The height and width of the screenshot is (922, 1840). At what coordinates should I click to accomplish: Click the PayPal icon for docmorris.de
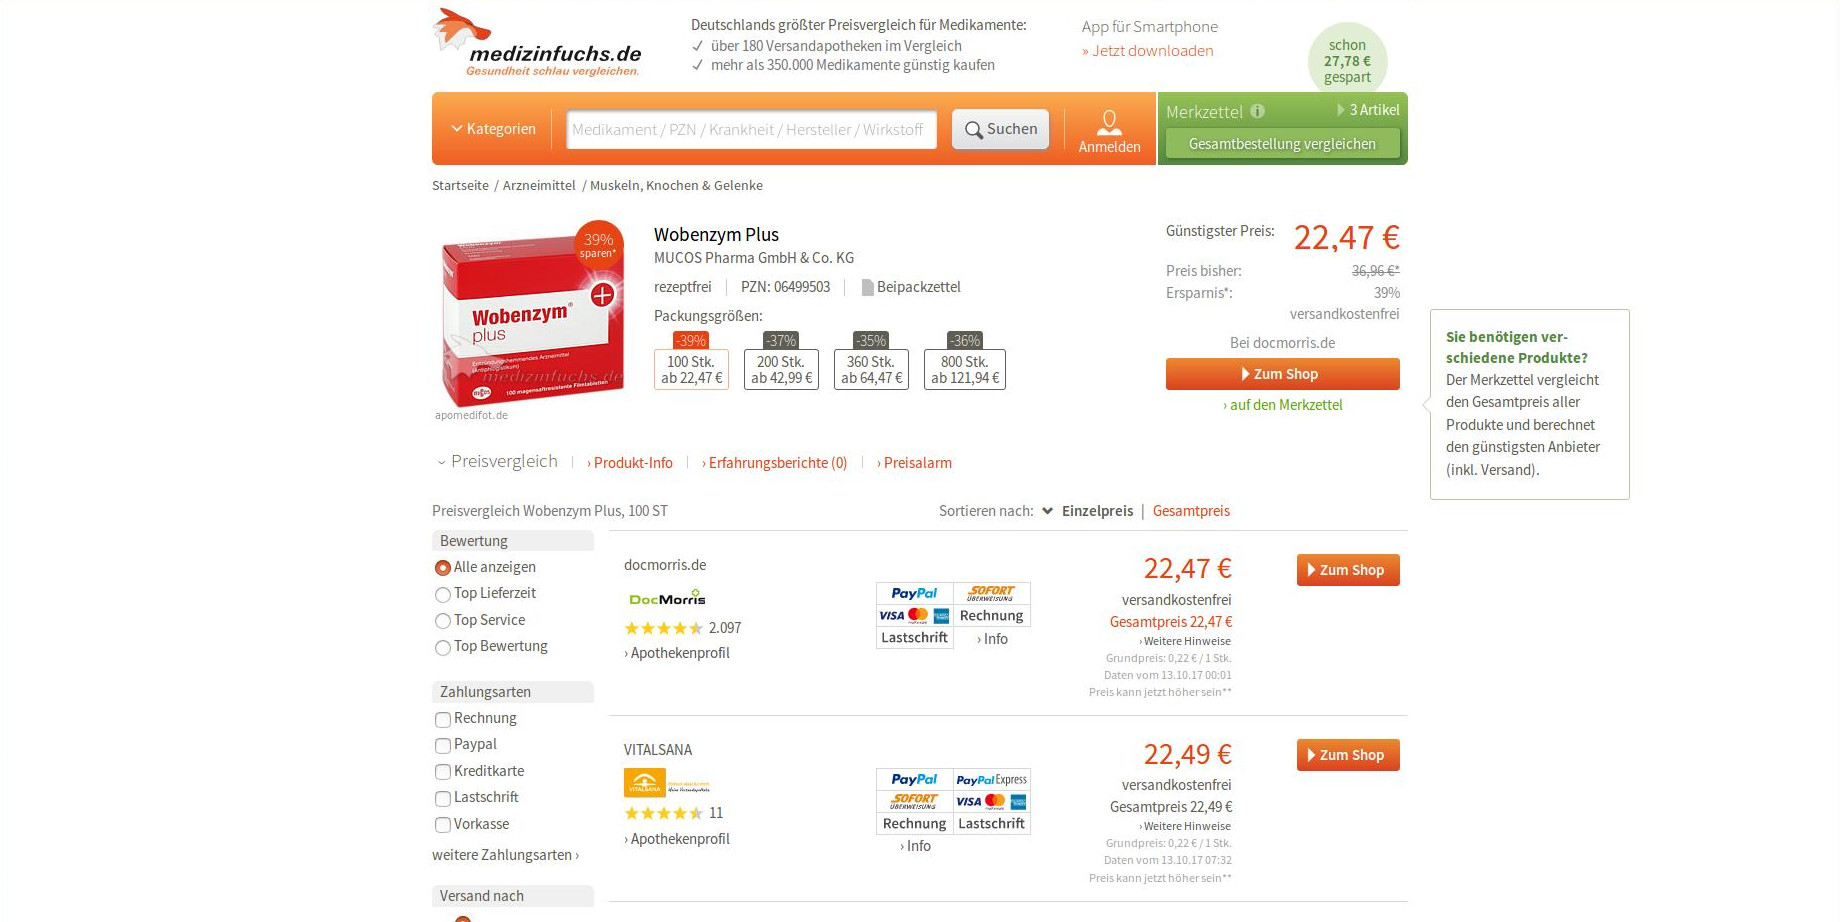pyautogui.click(x=914, y=593)
